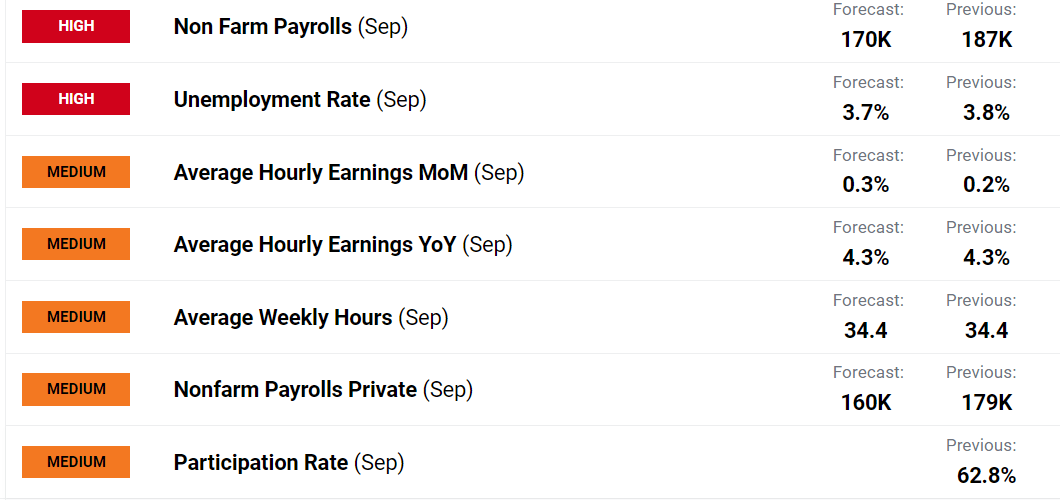Screen dimensions: 1060x500
Task: Click the HIGH badge beside Unemployment Rate
Action: click(x=76, y=99)
